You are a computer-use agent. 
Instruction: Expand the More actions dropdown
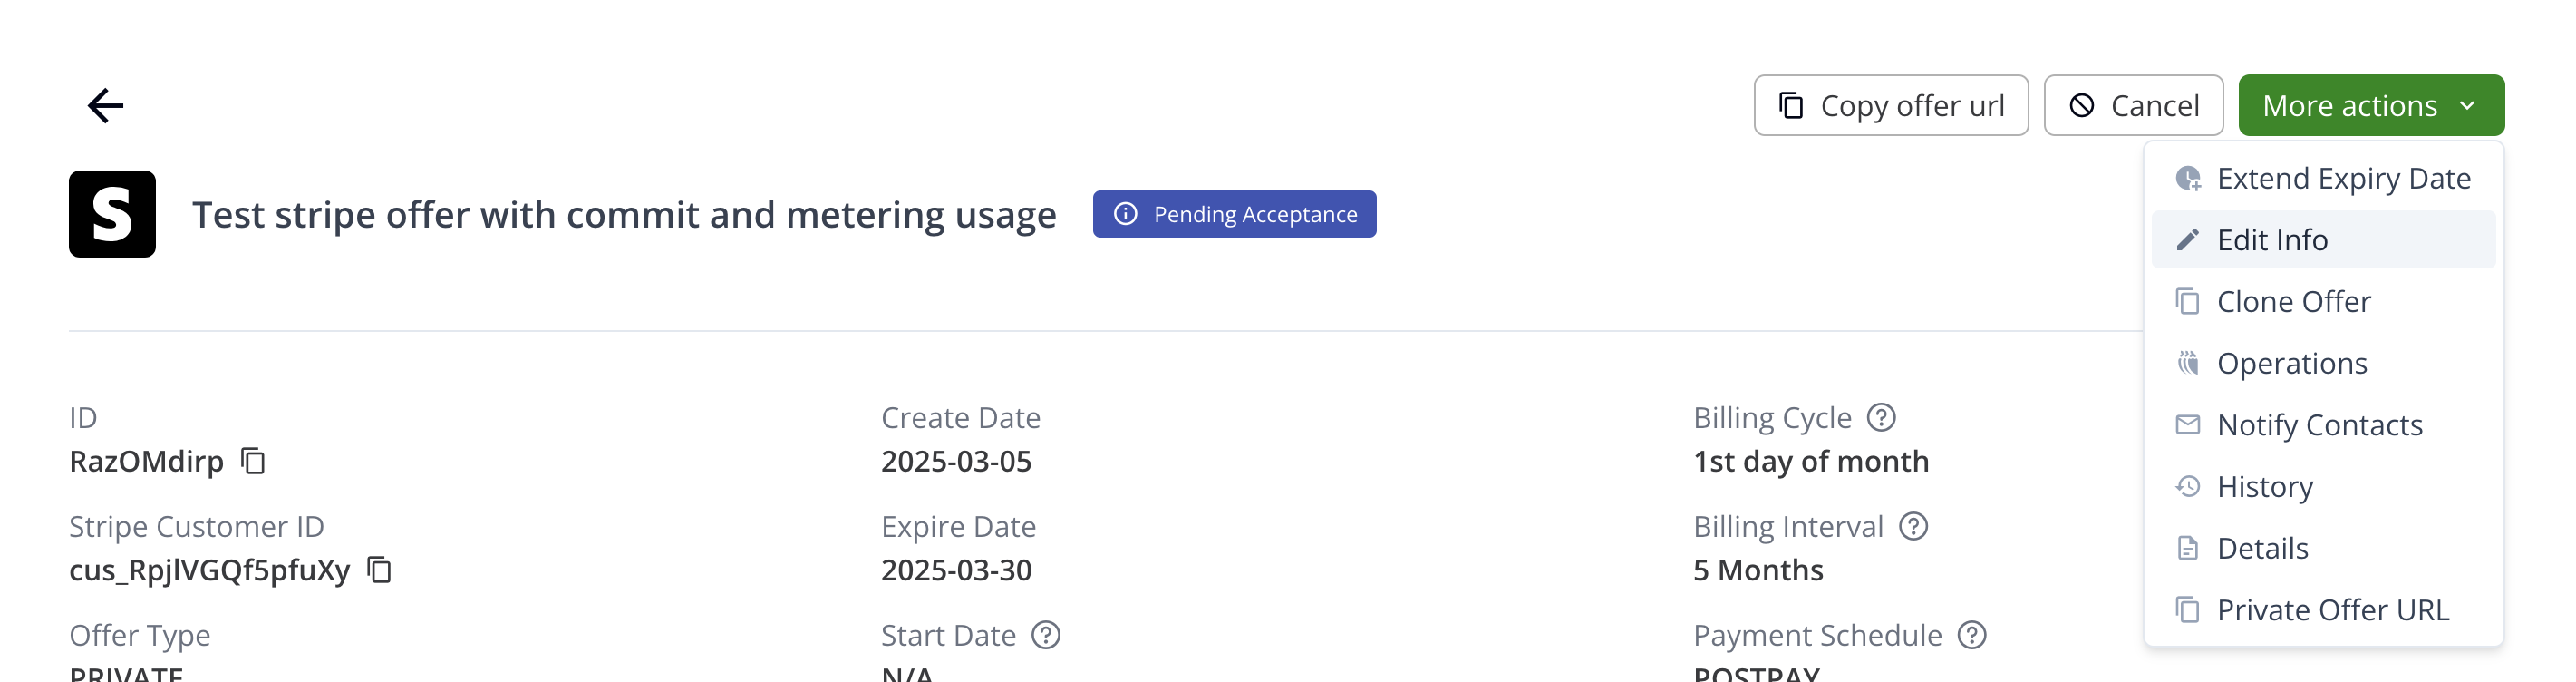[x=2370, y=105]
